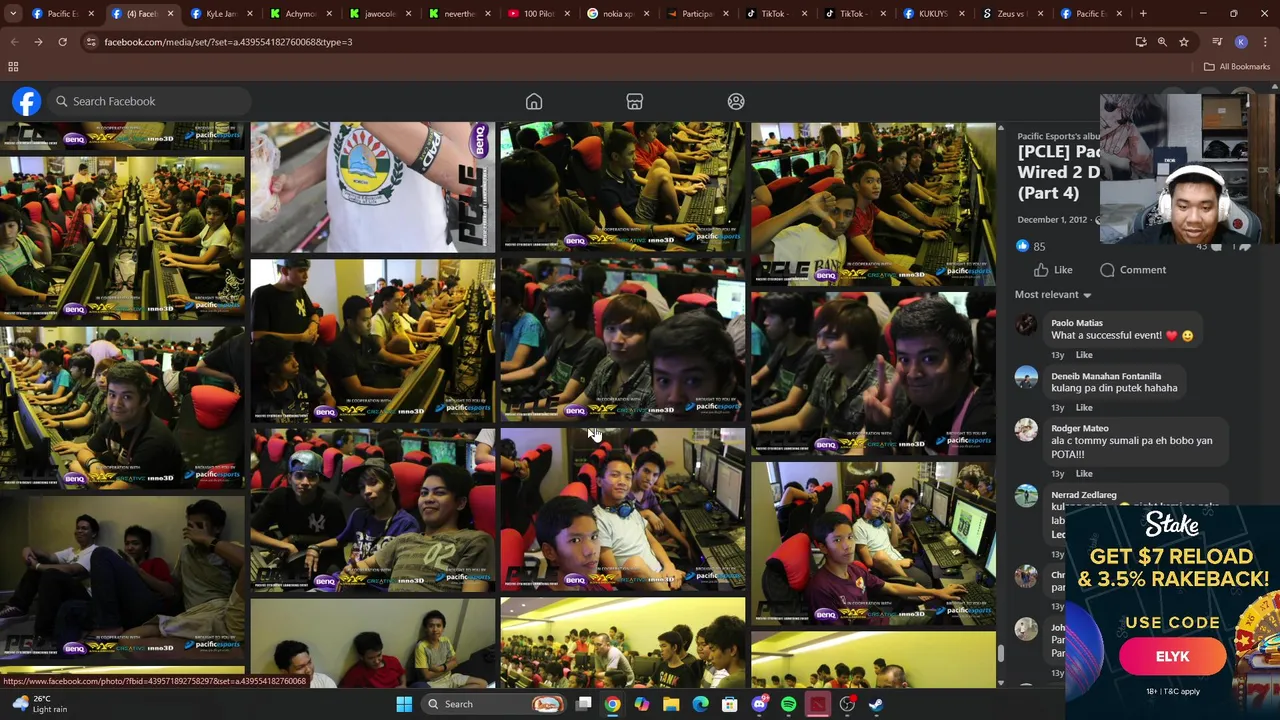
Task: Switch to the nokia xp Google tab
Action: click(618, 14)
